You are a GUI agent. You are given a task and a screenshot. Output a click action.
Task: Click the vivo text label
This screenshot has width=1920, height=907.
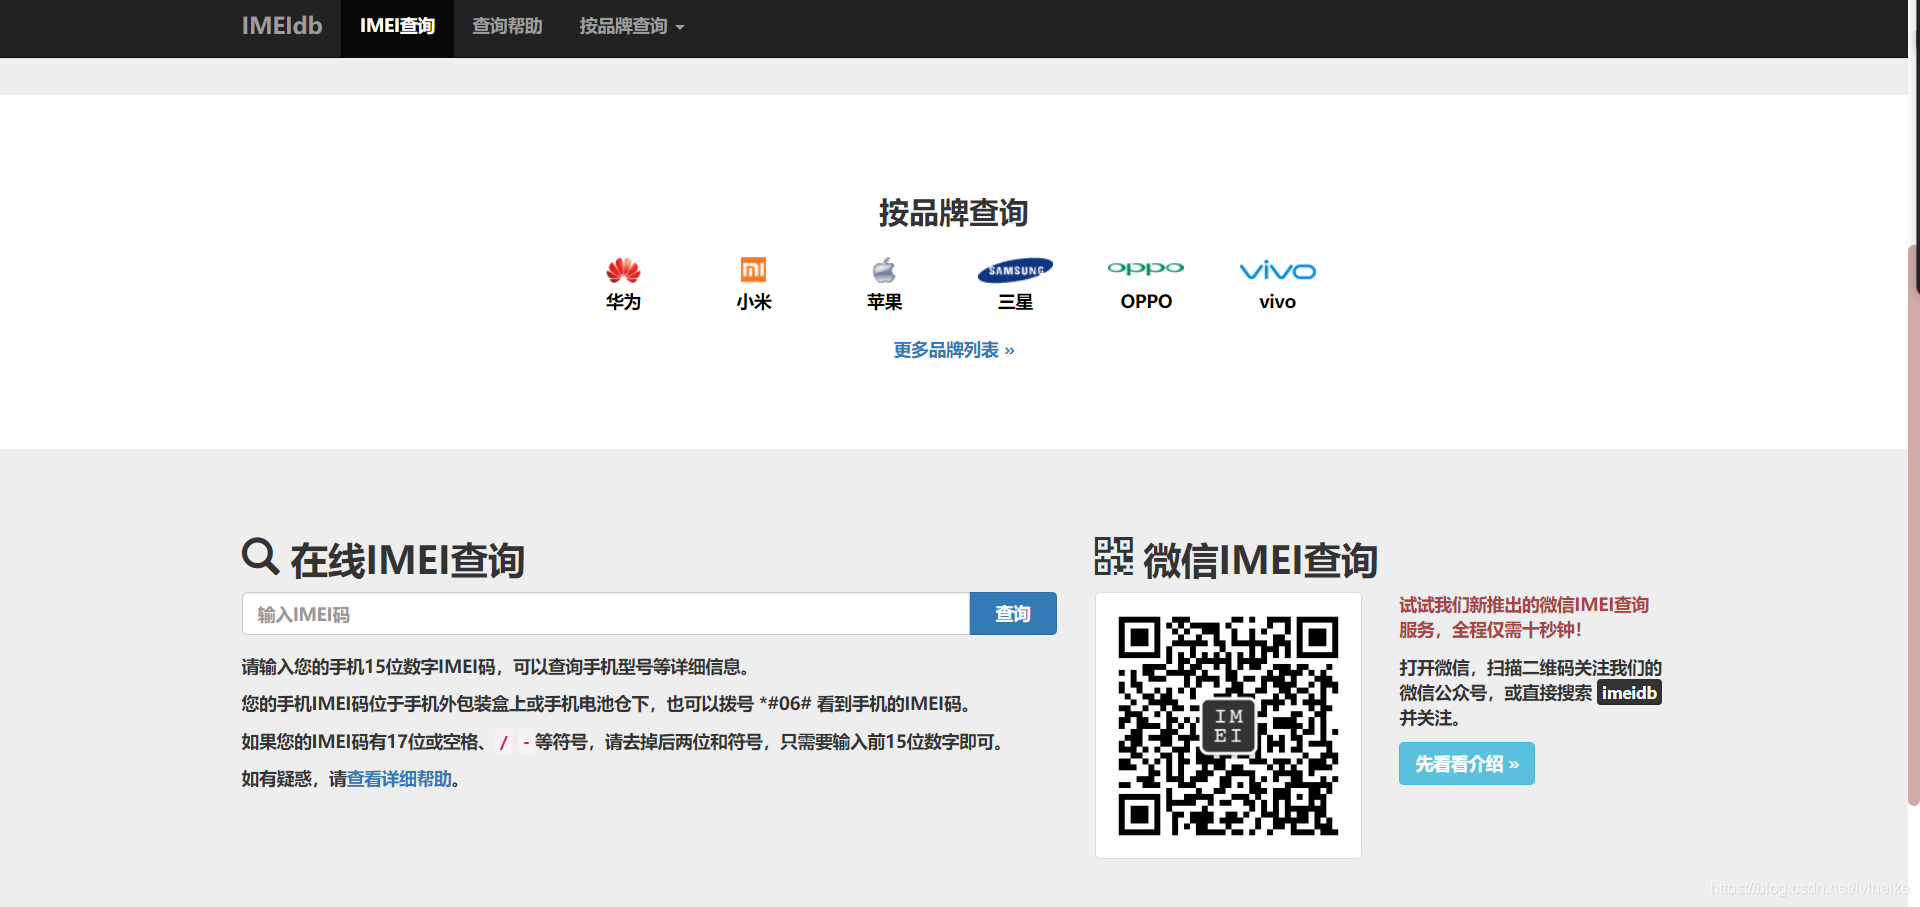[x=1277, y=302]
